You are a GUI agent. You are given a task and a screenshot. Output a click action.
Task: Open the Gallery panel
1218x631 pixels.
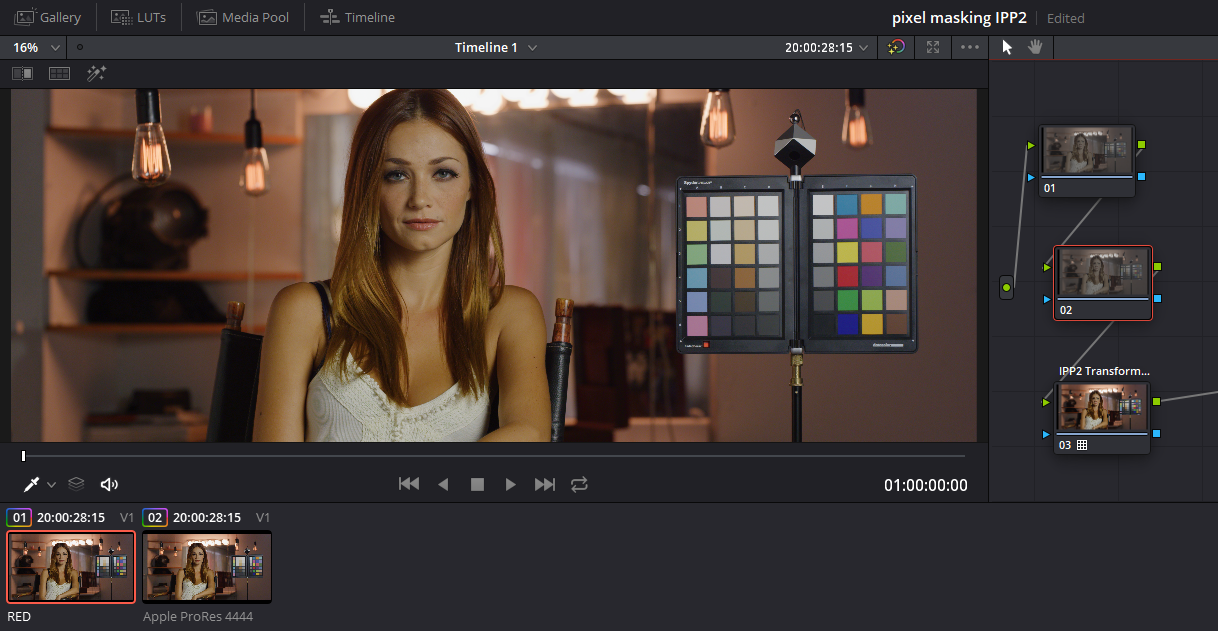tap(48, 17)
